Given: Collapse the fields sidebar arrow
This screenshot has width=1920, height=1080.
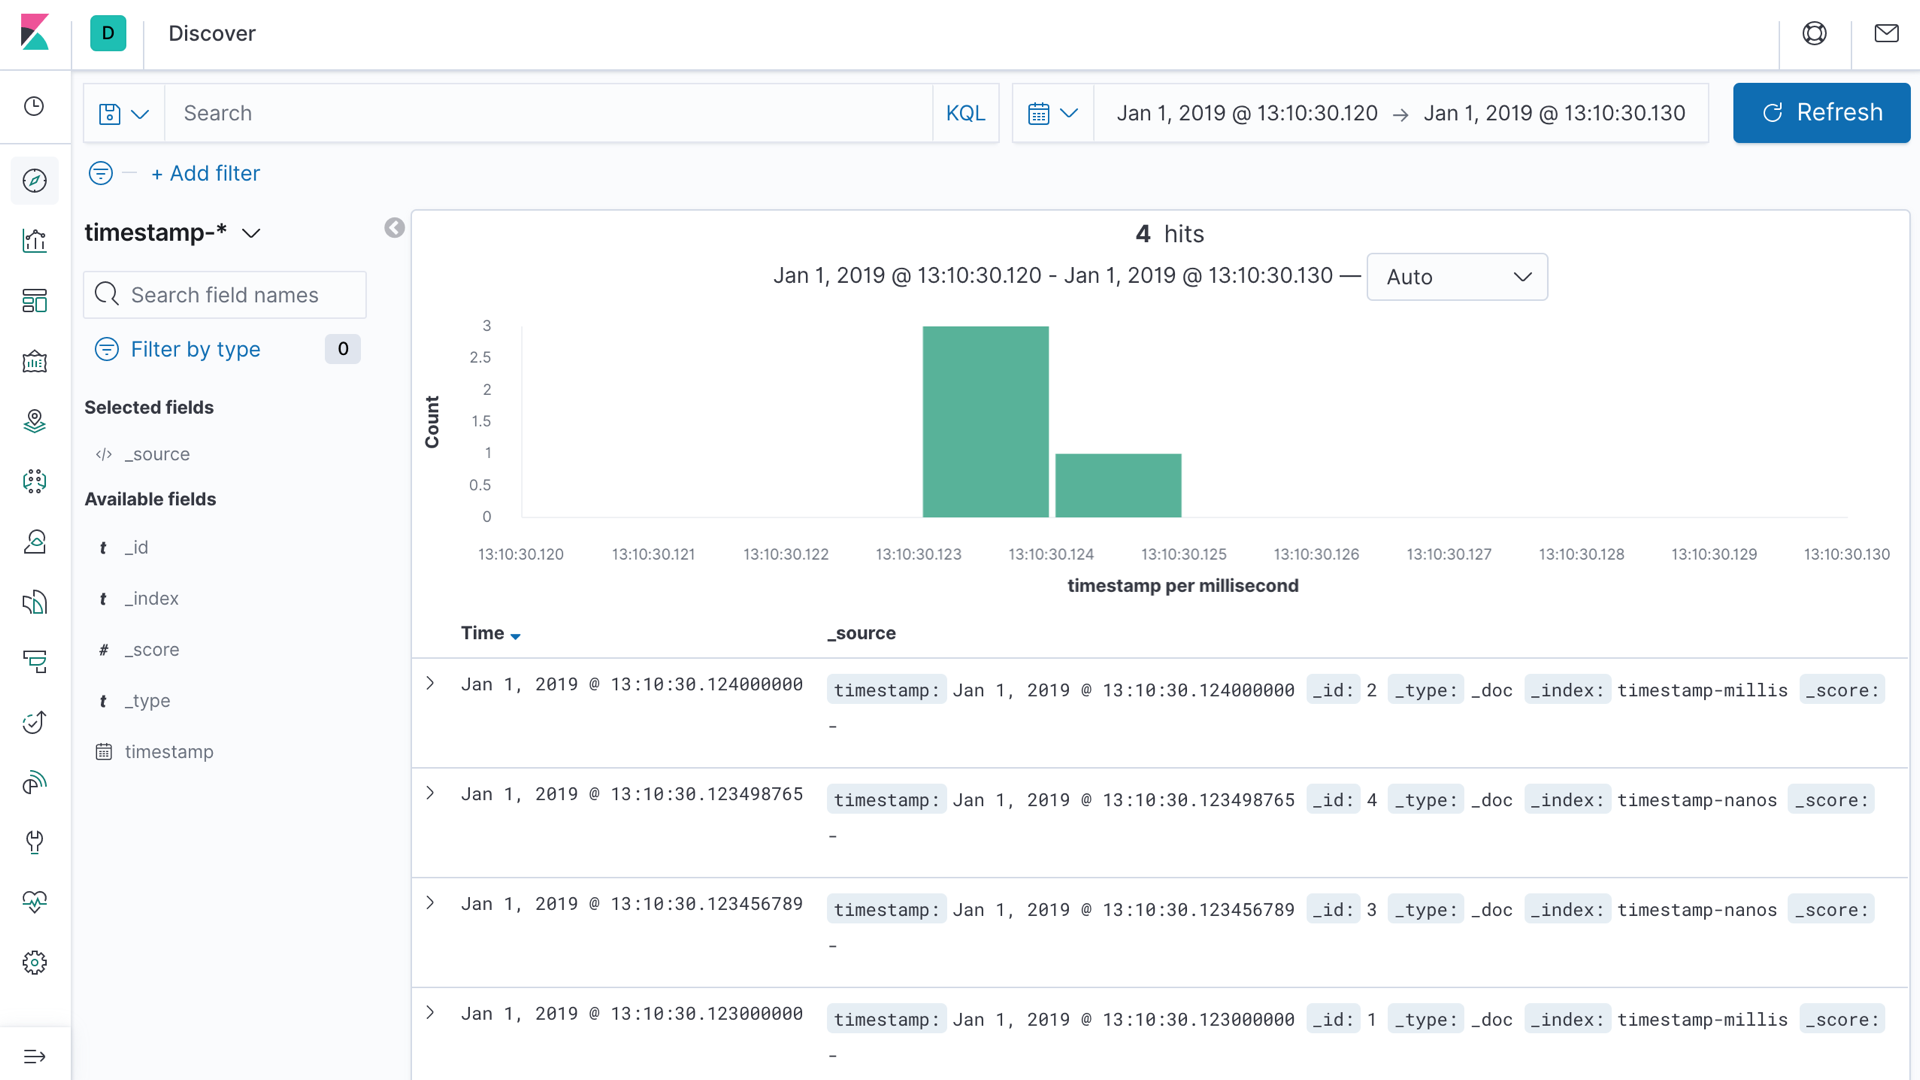Looking at the screenshot, I should pyautogui.click(x=395, y=228).
